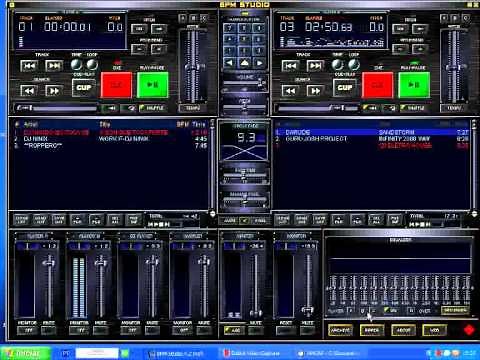Image resolution: width=480 pixels, height=360 pixels.
Task: Rewind search on right player
Action: (x=290, y=91)
